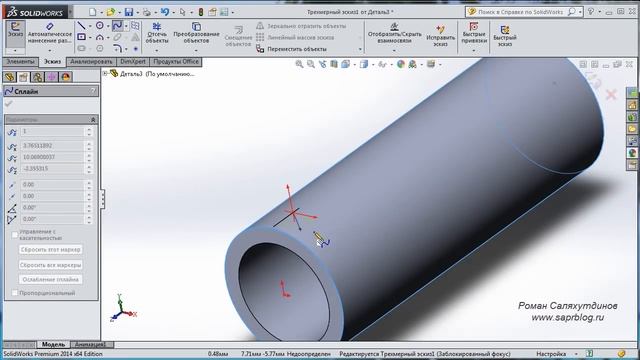
Task: Toggle Пропорциональный checkbox
Action: pyautogui.click(x=15, y=293)
